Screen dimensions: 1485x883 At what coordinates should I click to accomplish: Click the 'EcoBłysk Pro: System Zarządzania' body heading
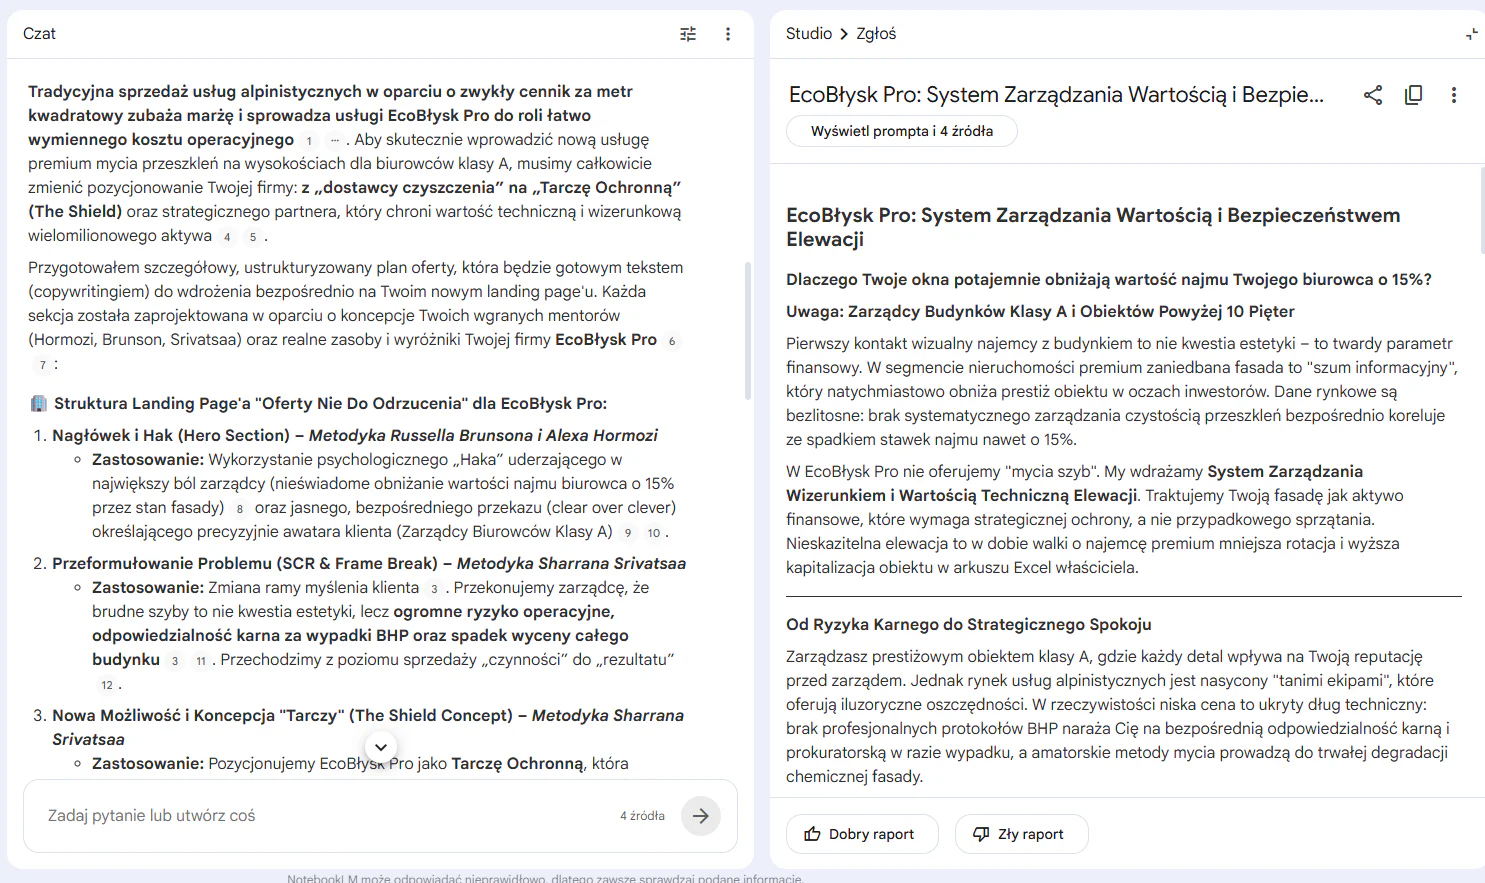pyautogui.click(x=1093, y=227)
